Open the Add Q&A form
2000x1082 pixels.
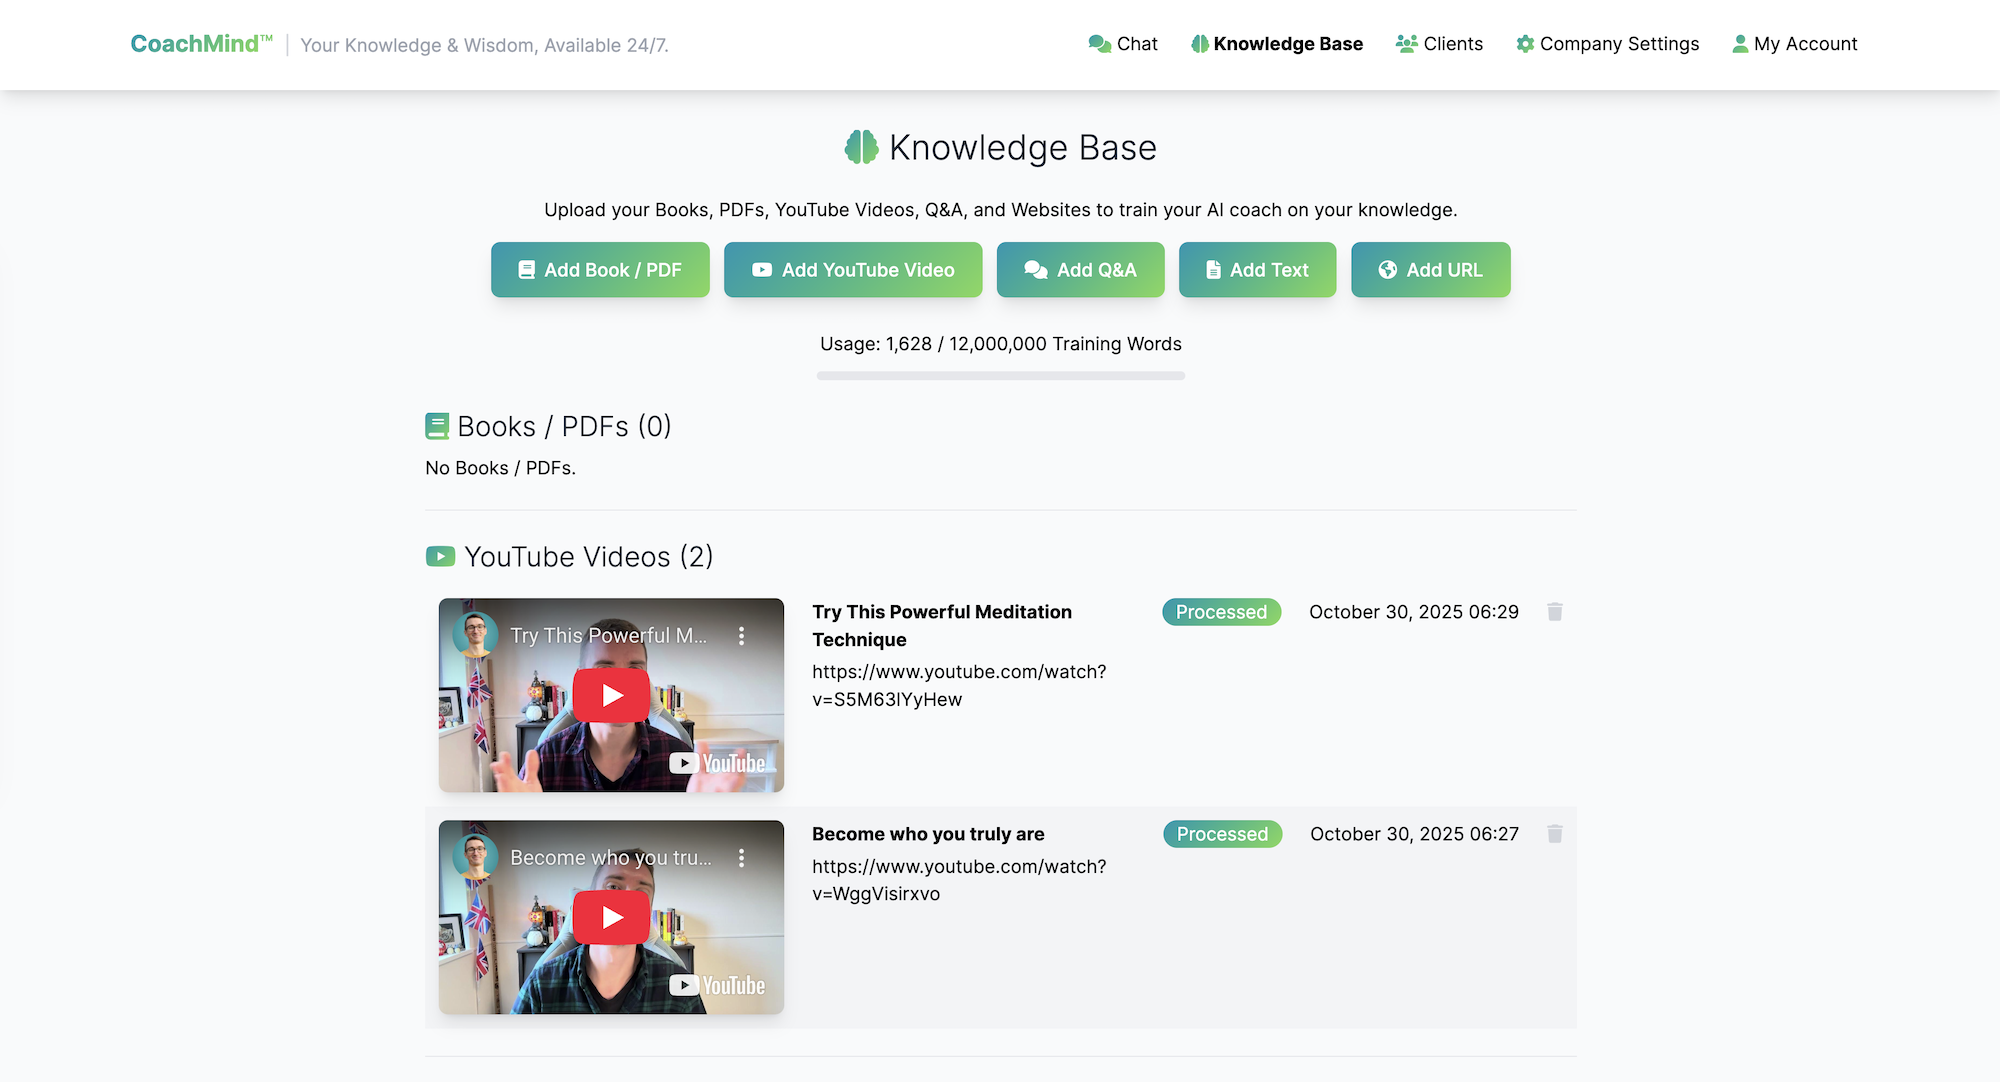pos(1080,269)
